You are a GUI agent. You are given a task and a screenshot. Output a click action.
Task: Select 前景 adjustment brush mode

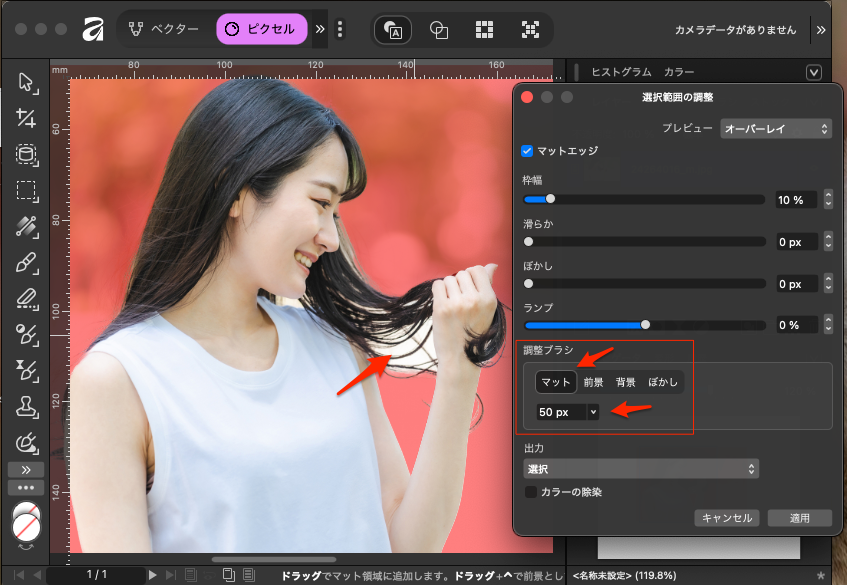click(593, 383)
